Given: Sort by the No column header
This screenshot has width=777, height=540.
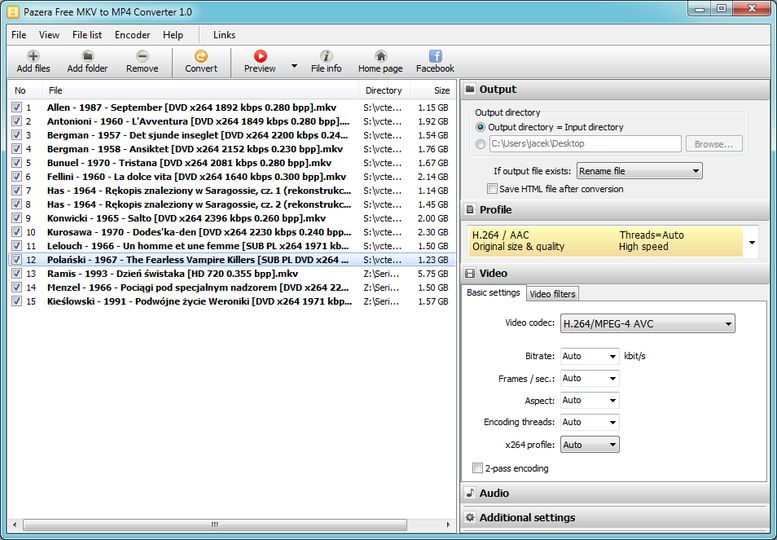Looking at the screenshot, I should pyautogui.click(x=25, y=90).
